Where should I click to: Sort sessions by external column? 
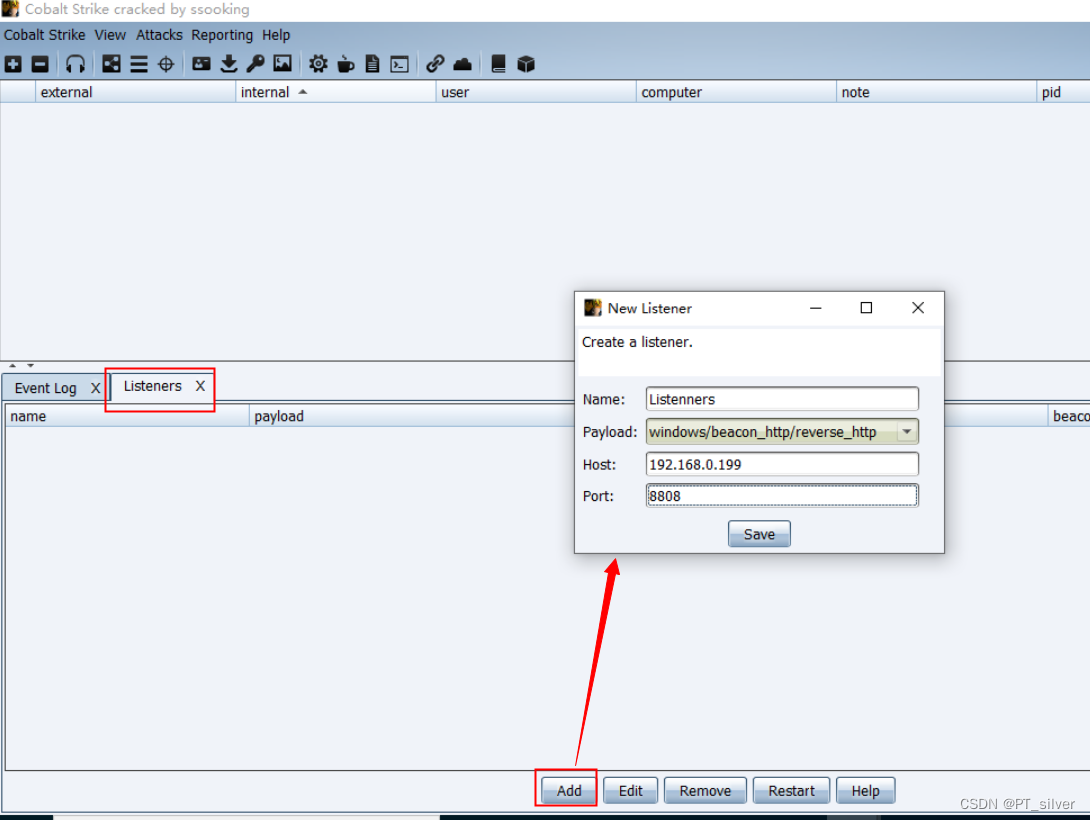click(136, 92)
